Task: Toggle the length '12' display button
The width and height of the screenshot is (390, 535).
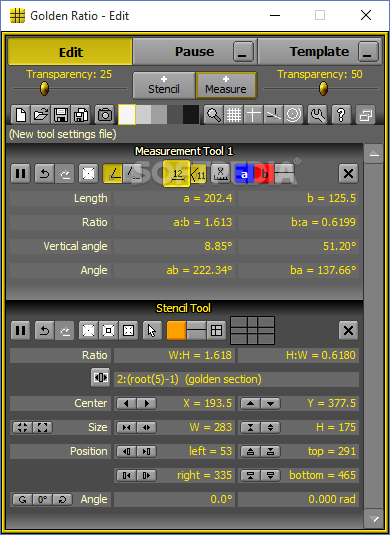Action: pos(176,174)
